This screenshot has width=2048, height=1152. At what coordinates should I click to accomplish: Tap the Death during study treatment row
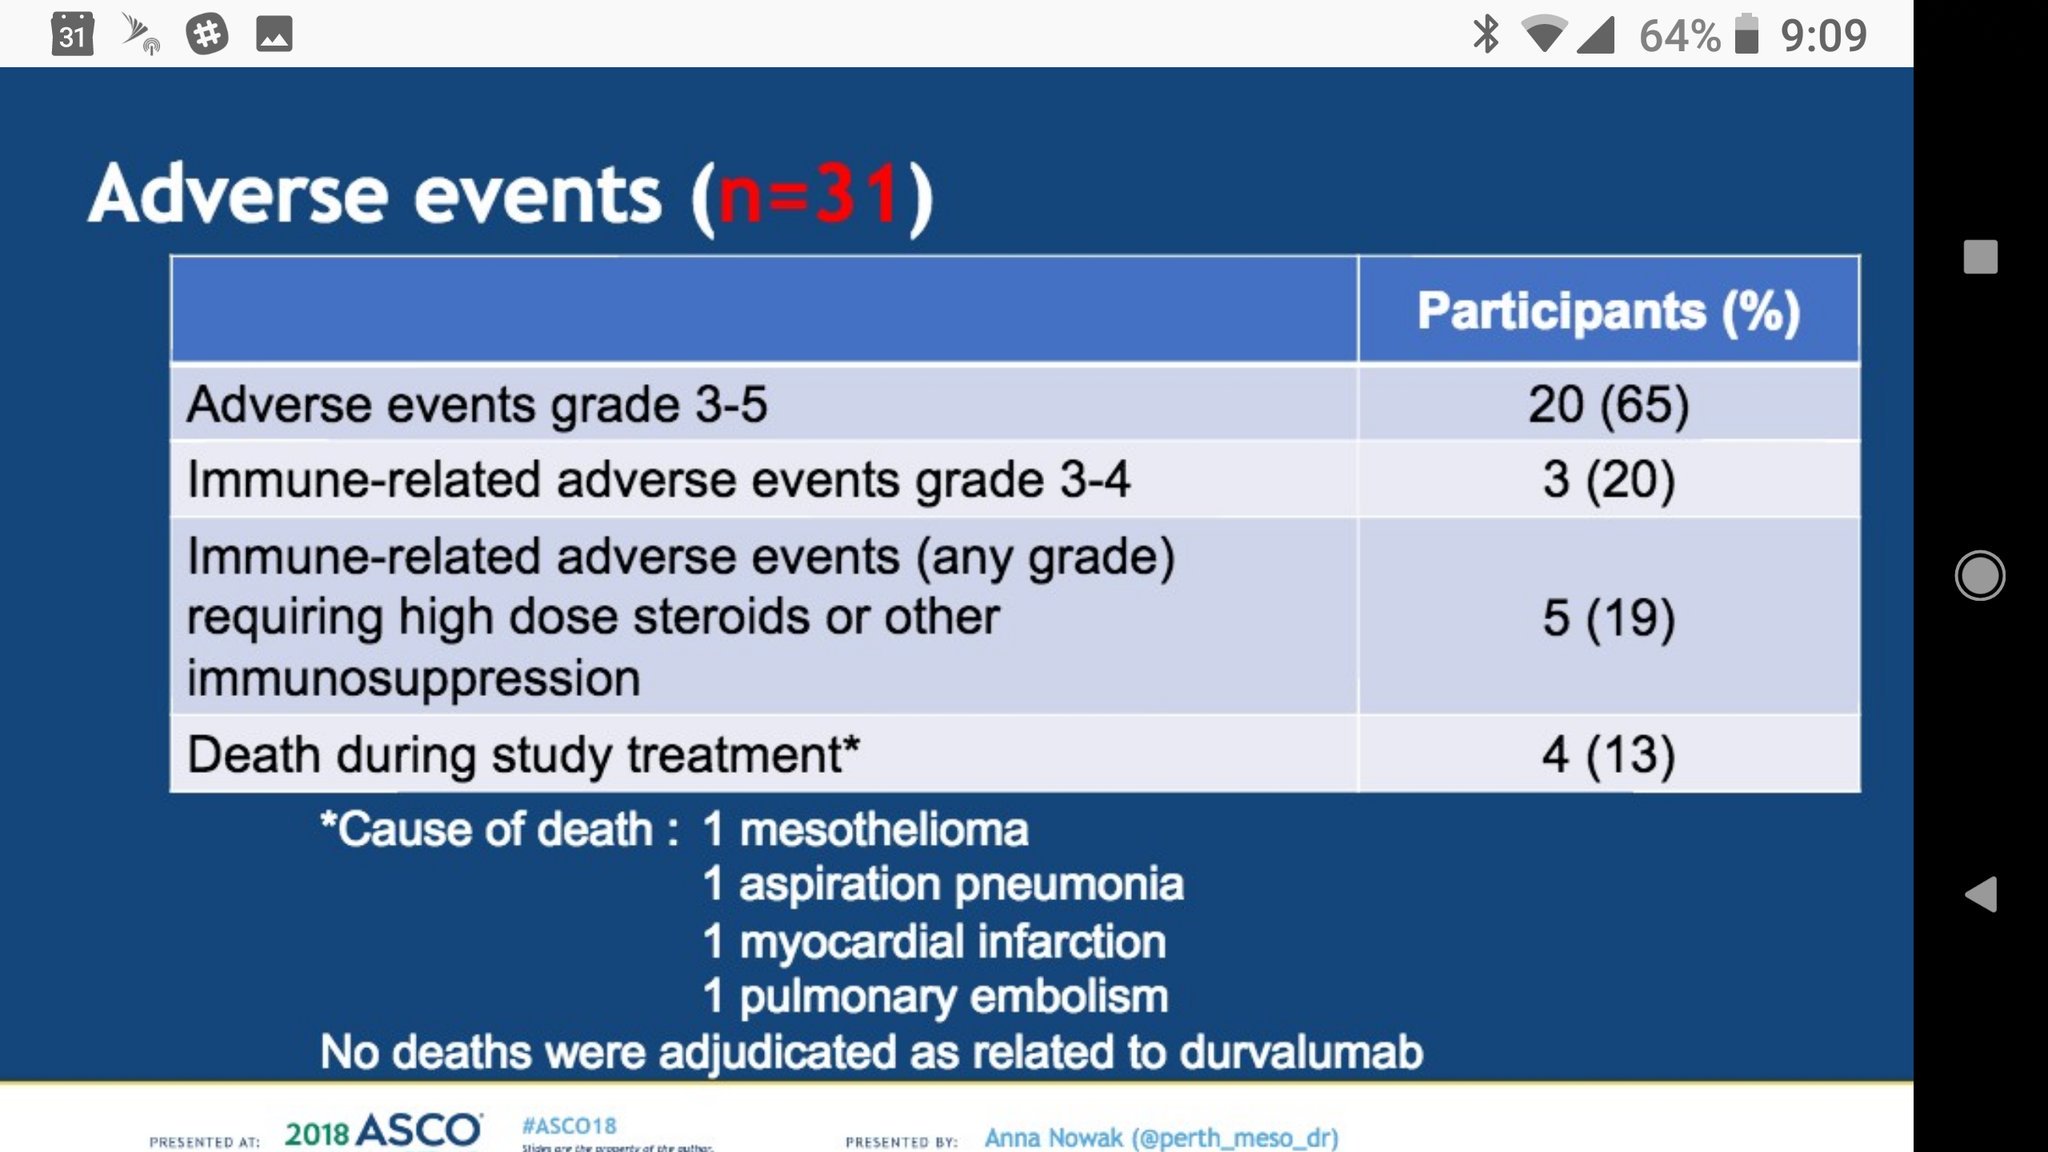pos(523,755)
